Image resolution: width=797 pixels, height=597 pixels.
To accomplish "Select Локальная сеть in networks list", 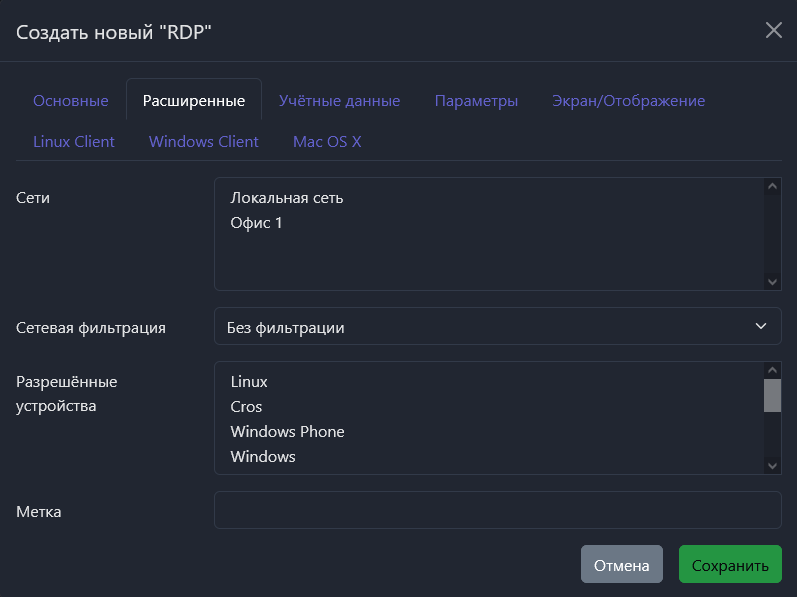I will point(287,198).
